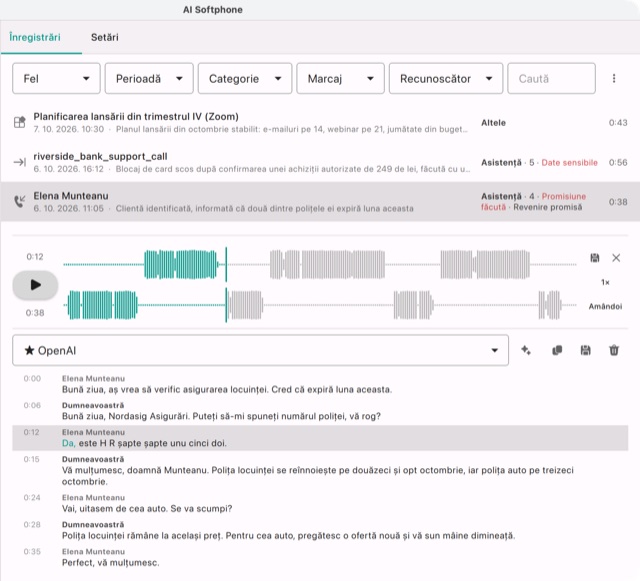Seek in the upper waveform track

320,265
